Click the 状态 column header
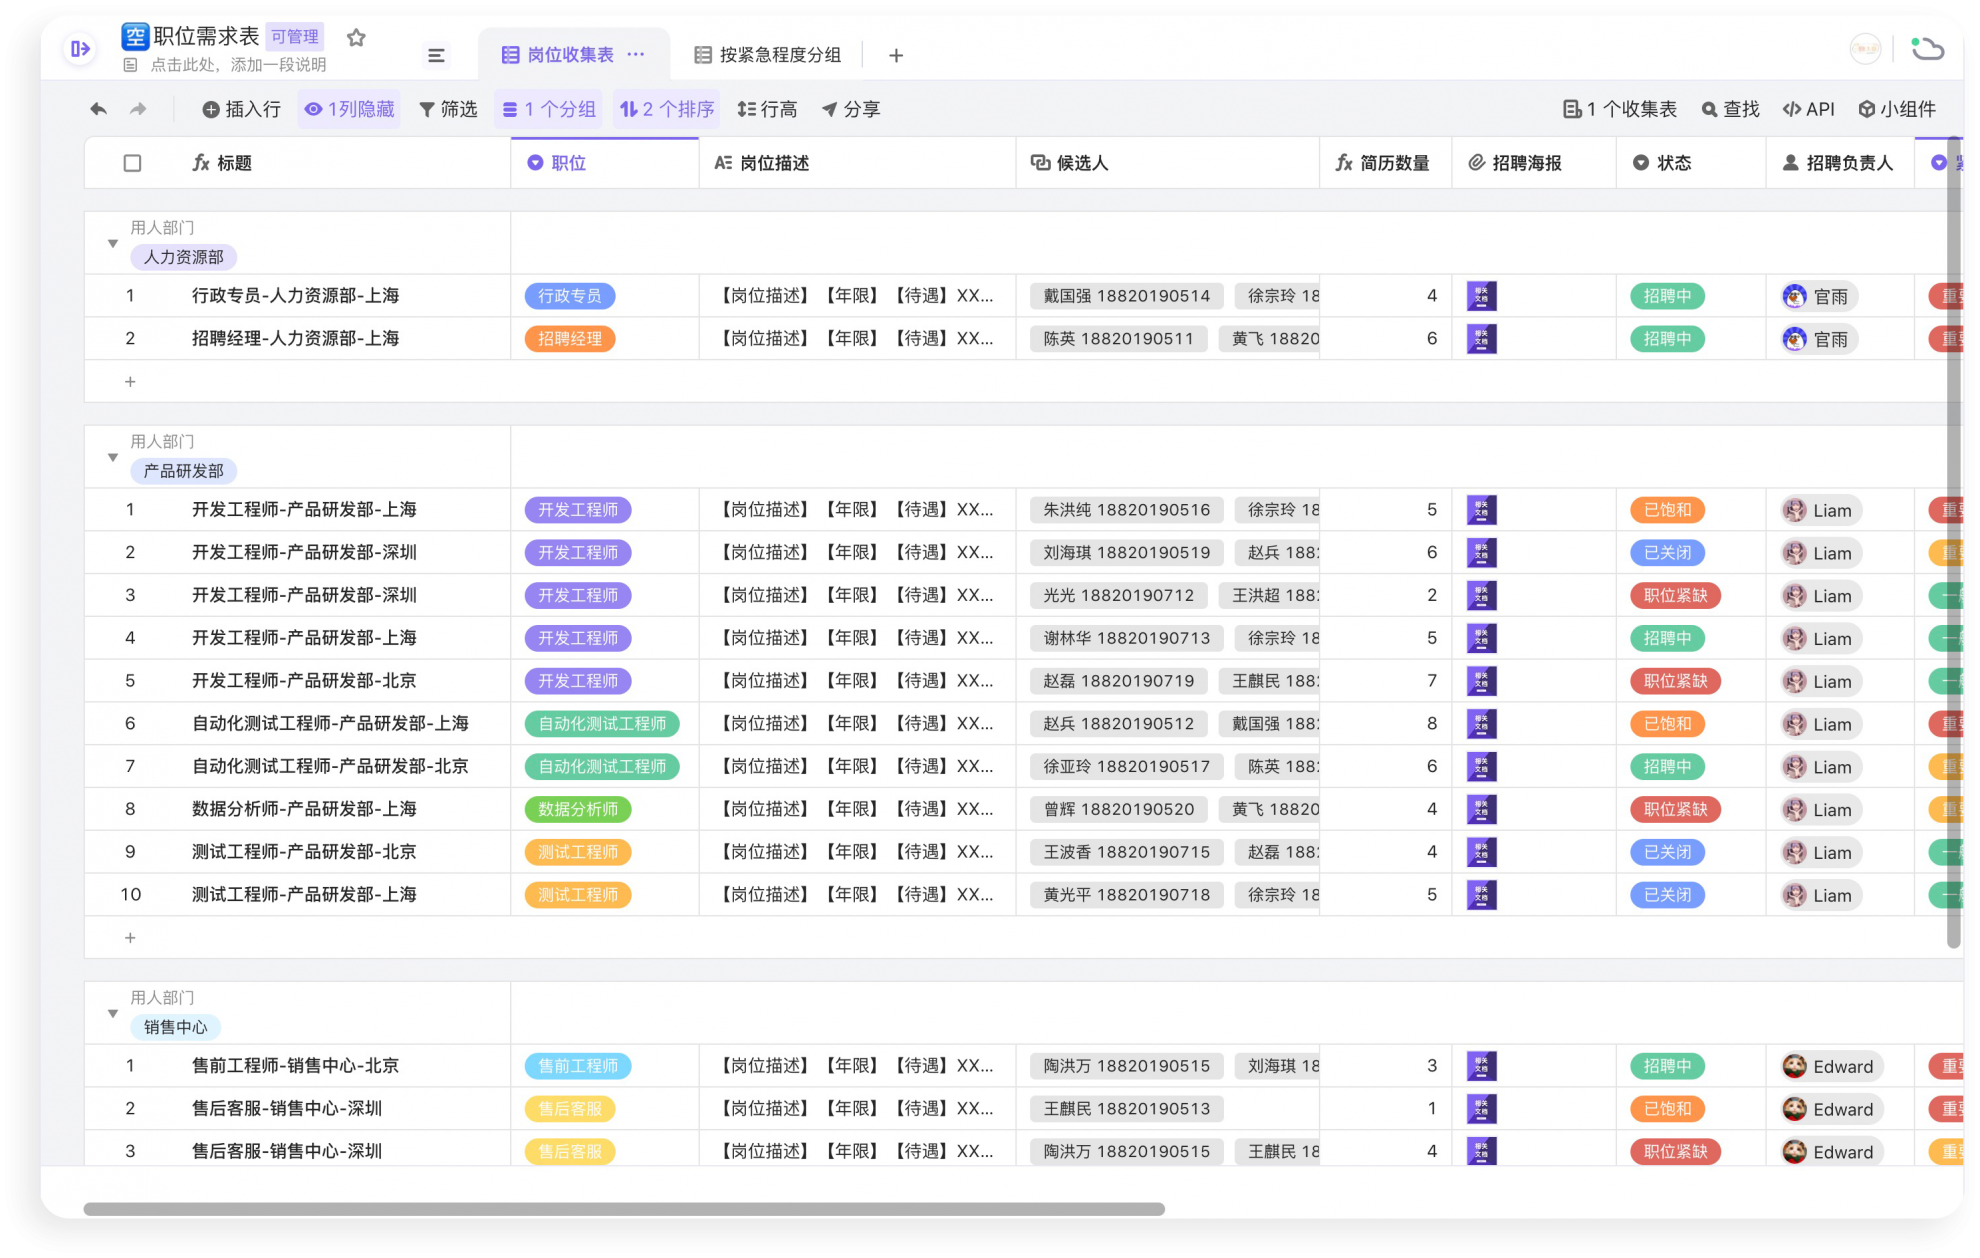1980x1258 pixels. tap(1690, 163)
